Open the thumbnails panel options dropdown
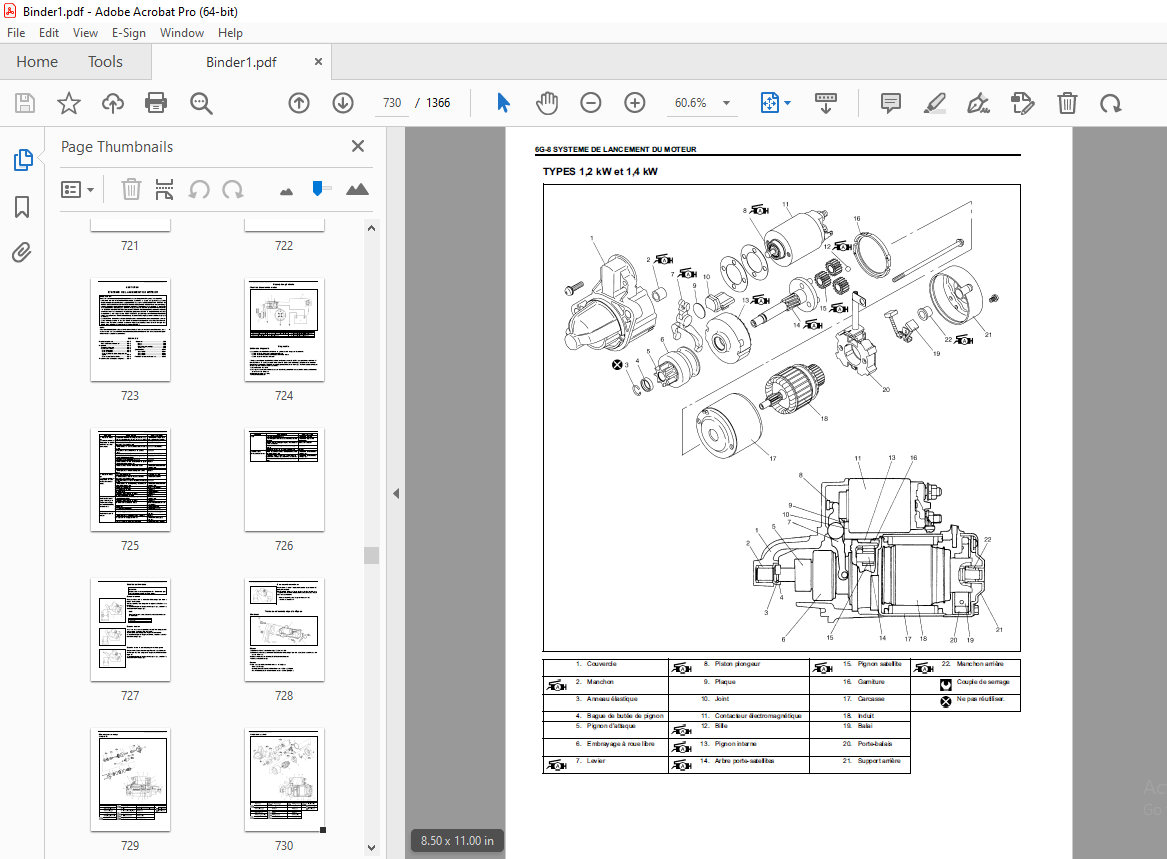Viewport: 1167px width, 859px height. pos(77,190)
